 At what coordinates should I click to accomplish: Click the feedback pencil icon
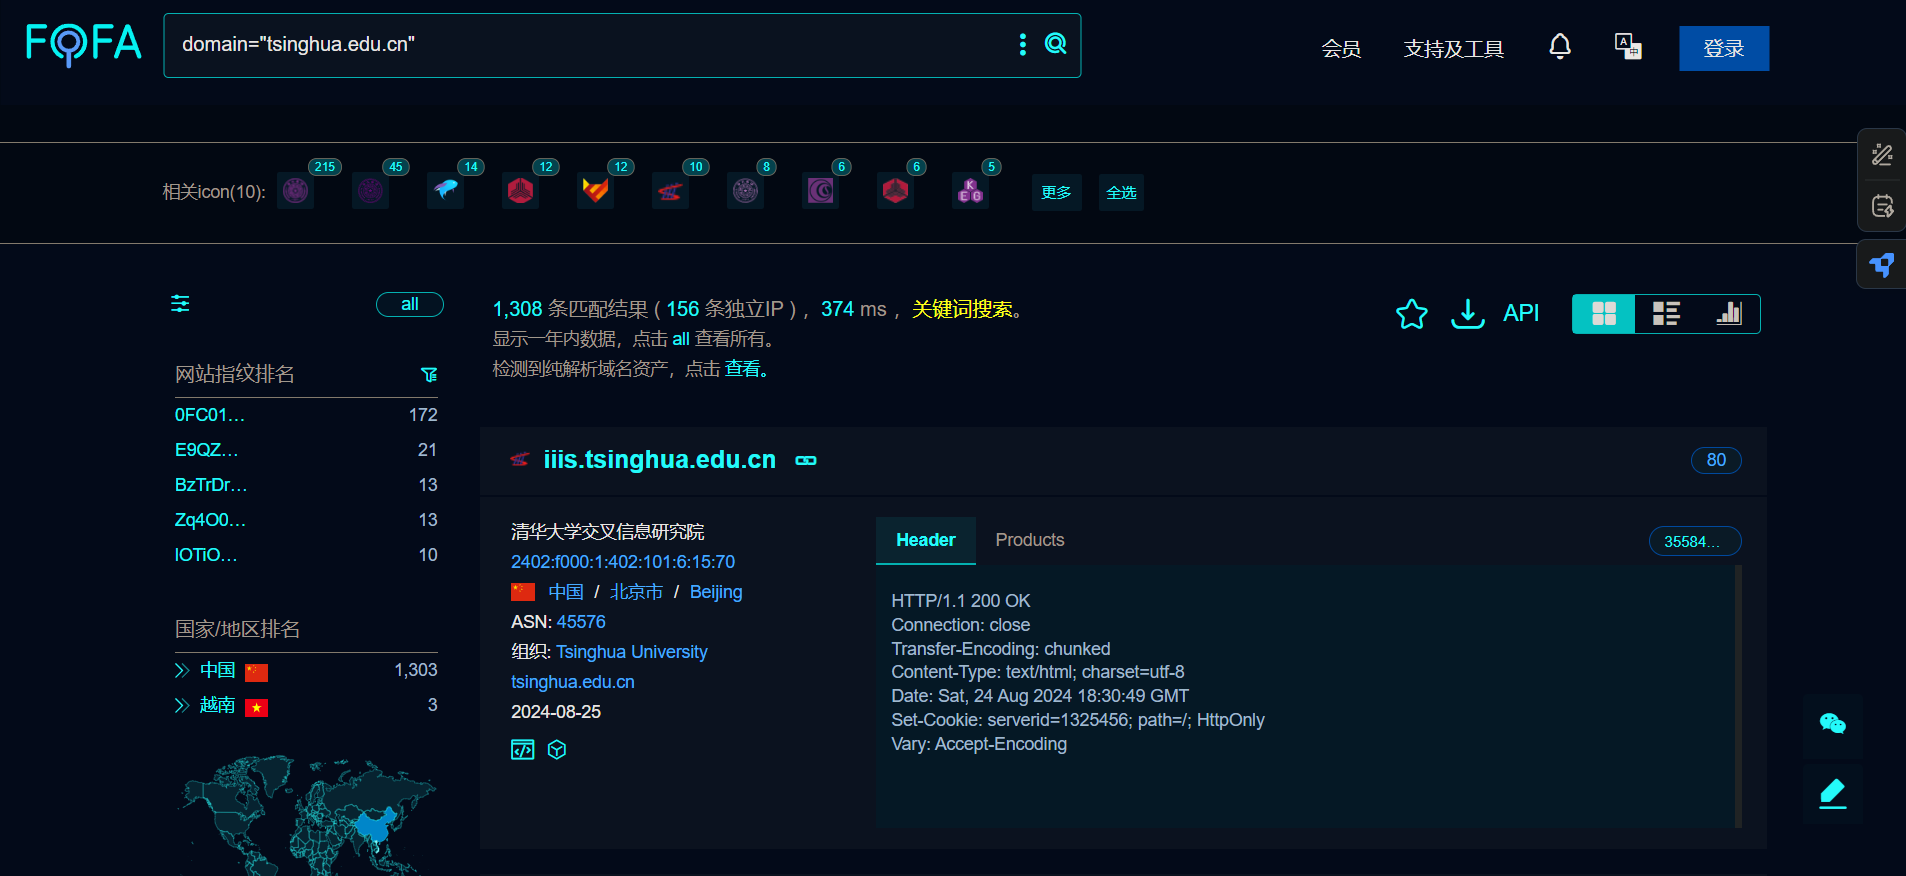coord(1833,793)
